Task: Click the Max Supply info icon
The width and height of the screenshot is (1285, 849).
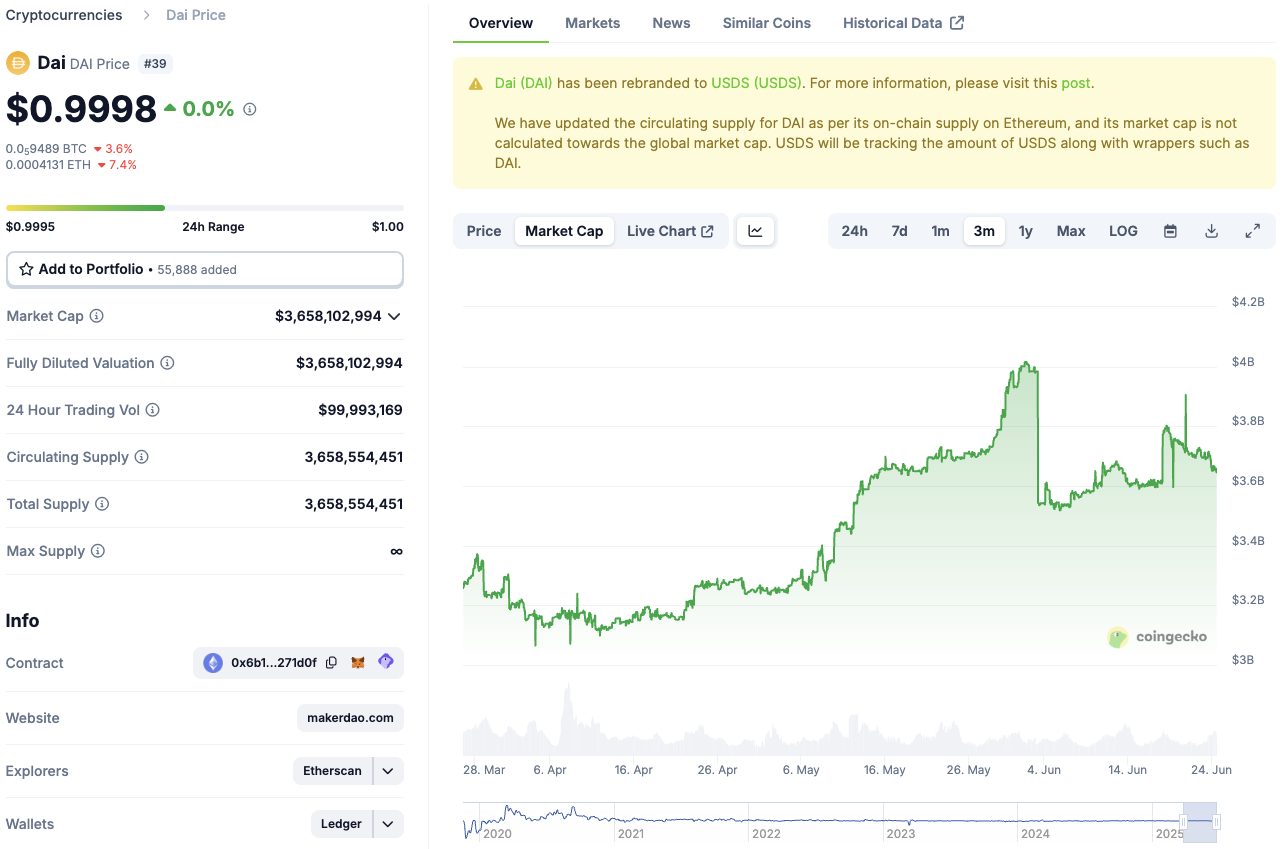Action: click(x=98, y=551)
